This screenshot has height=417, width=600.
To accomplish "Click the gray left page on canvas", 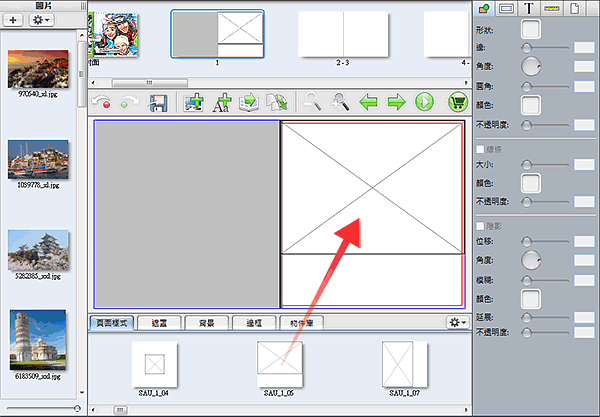I will [187, 214].
